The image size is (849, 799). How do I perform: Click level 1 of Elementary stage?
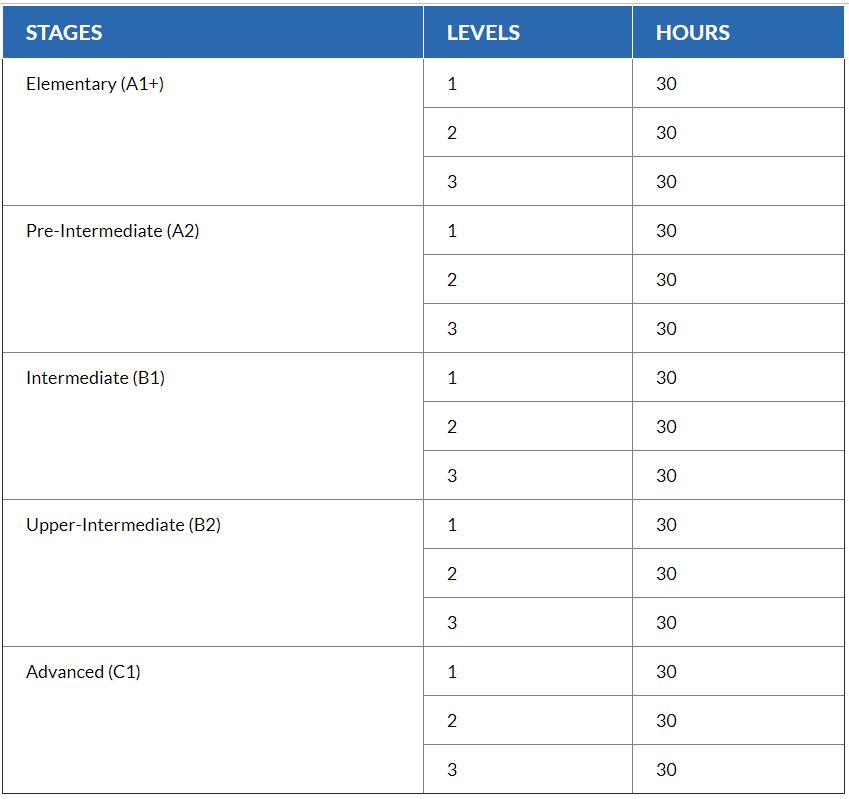(x=528, y=83)
